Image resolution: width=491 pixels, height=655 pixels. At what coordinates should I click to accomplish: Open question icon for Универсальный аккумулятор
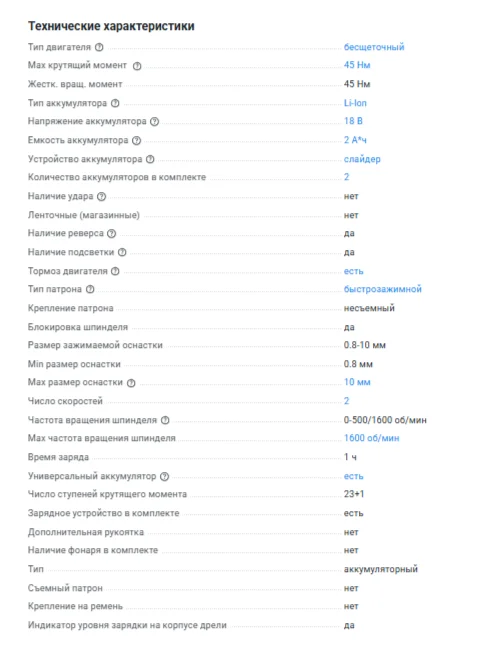[165, 476]
